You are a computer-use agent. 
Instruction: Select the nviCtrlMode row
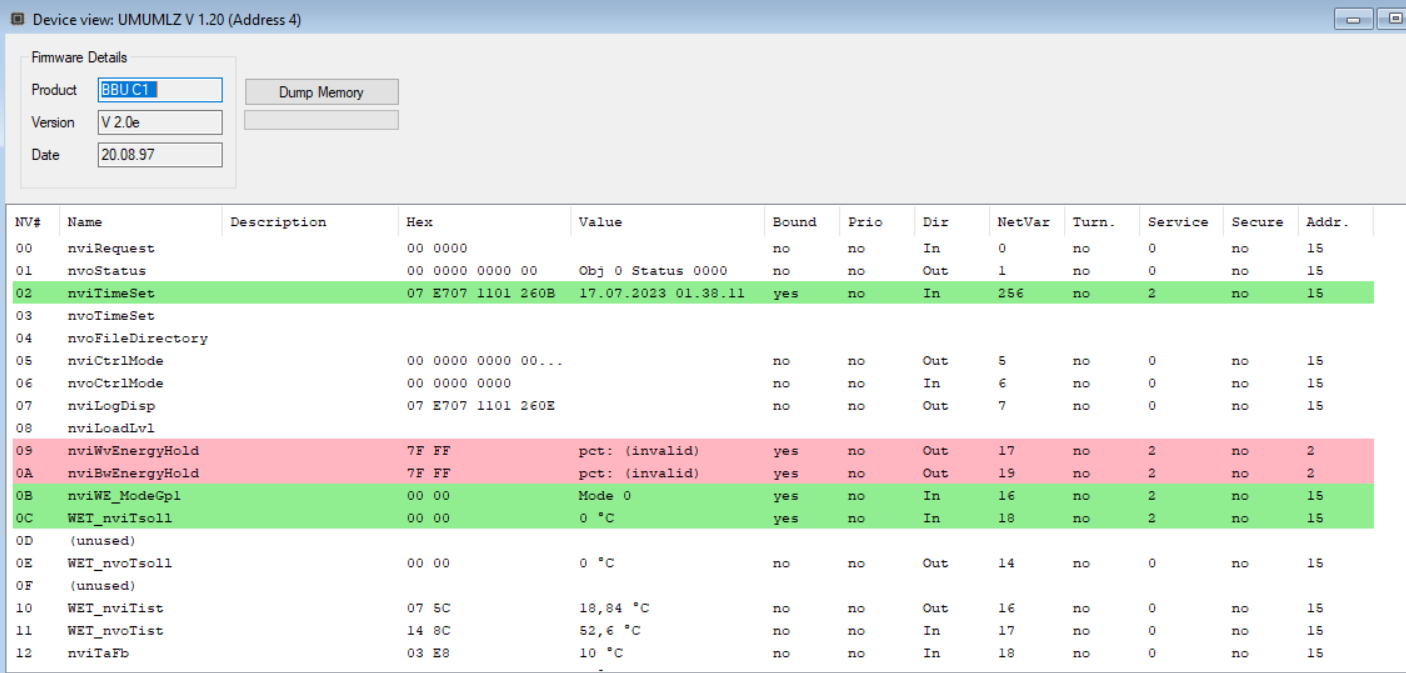691,361
